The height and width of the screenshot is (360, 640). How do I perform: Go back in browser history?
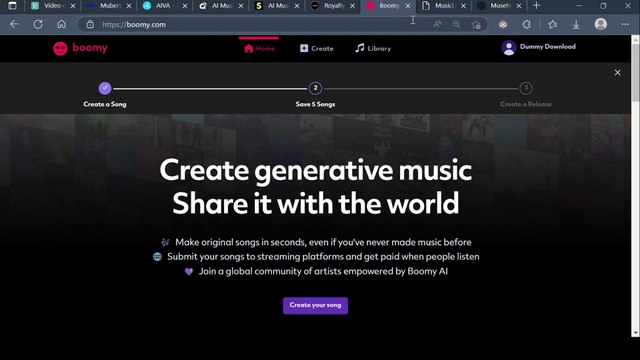click(14, 24)
